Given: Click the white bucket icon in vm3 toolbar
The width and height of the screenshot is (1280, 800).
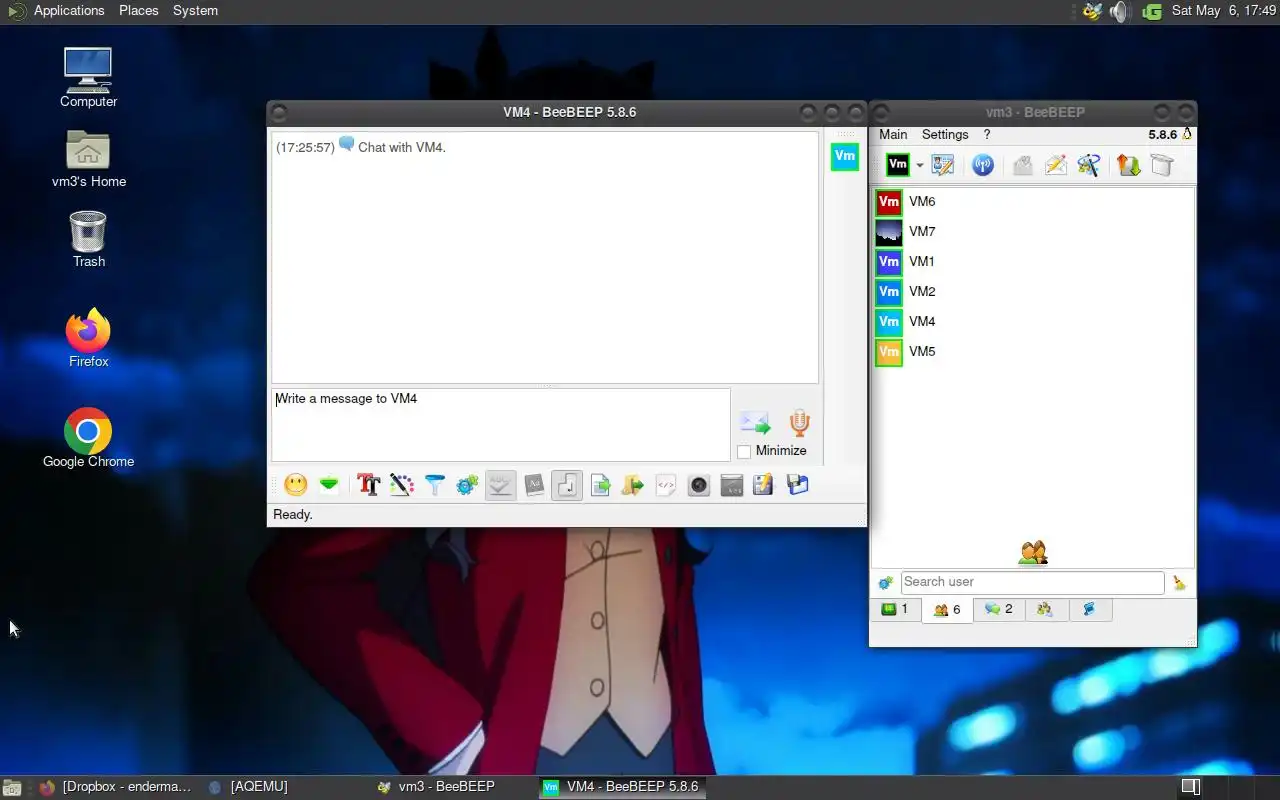Looking at the screenshot, I should click(x=1162, y=165).
